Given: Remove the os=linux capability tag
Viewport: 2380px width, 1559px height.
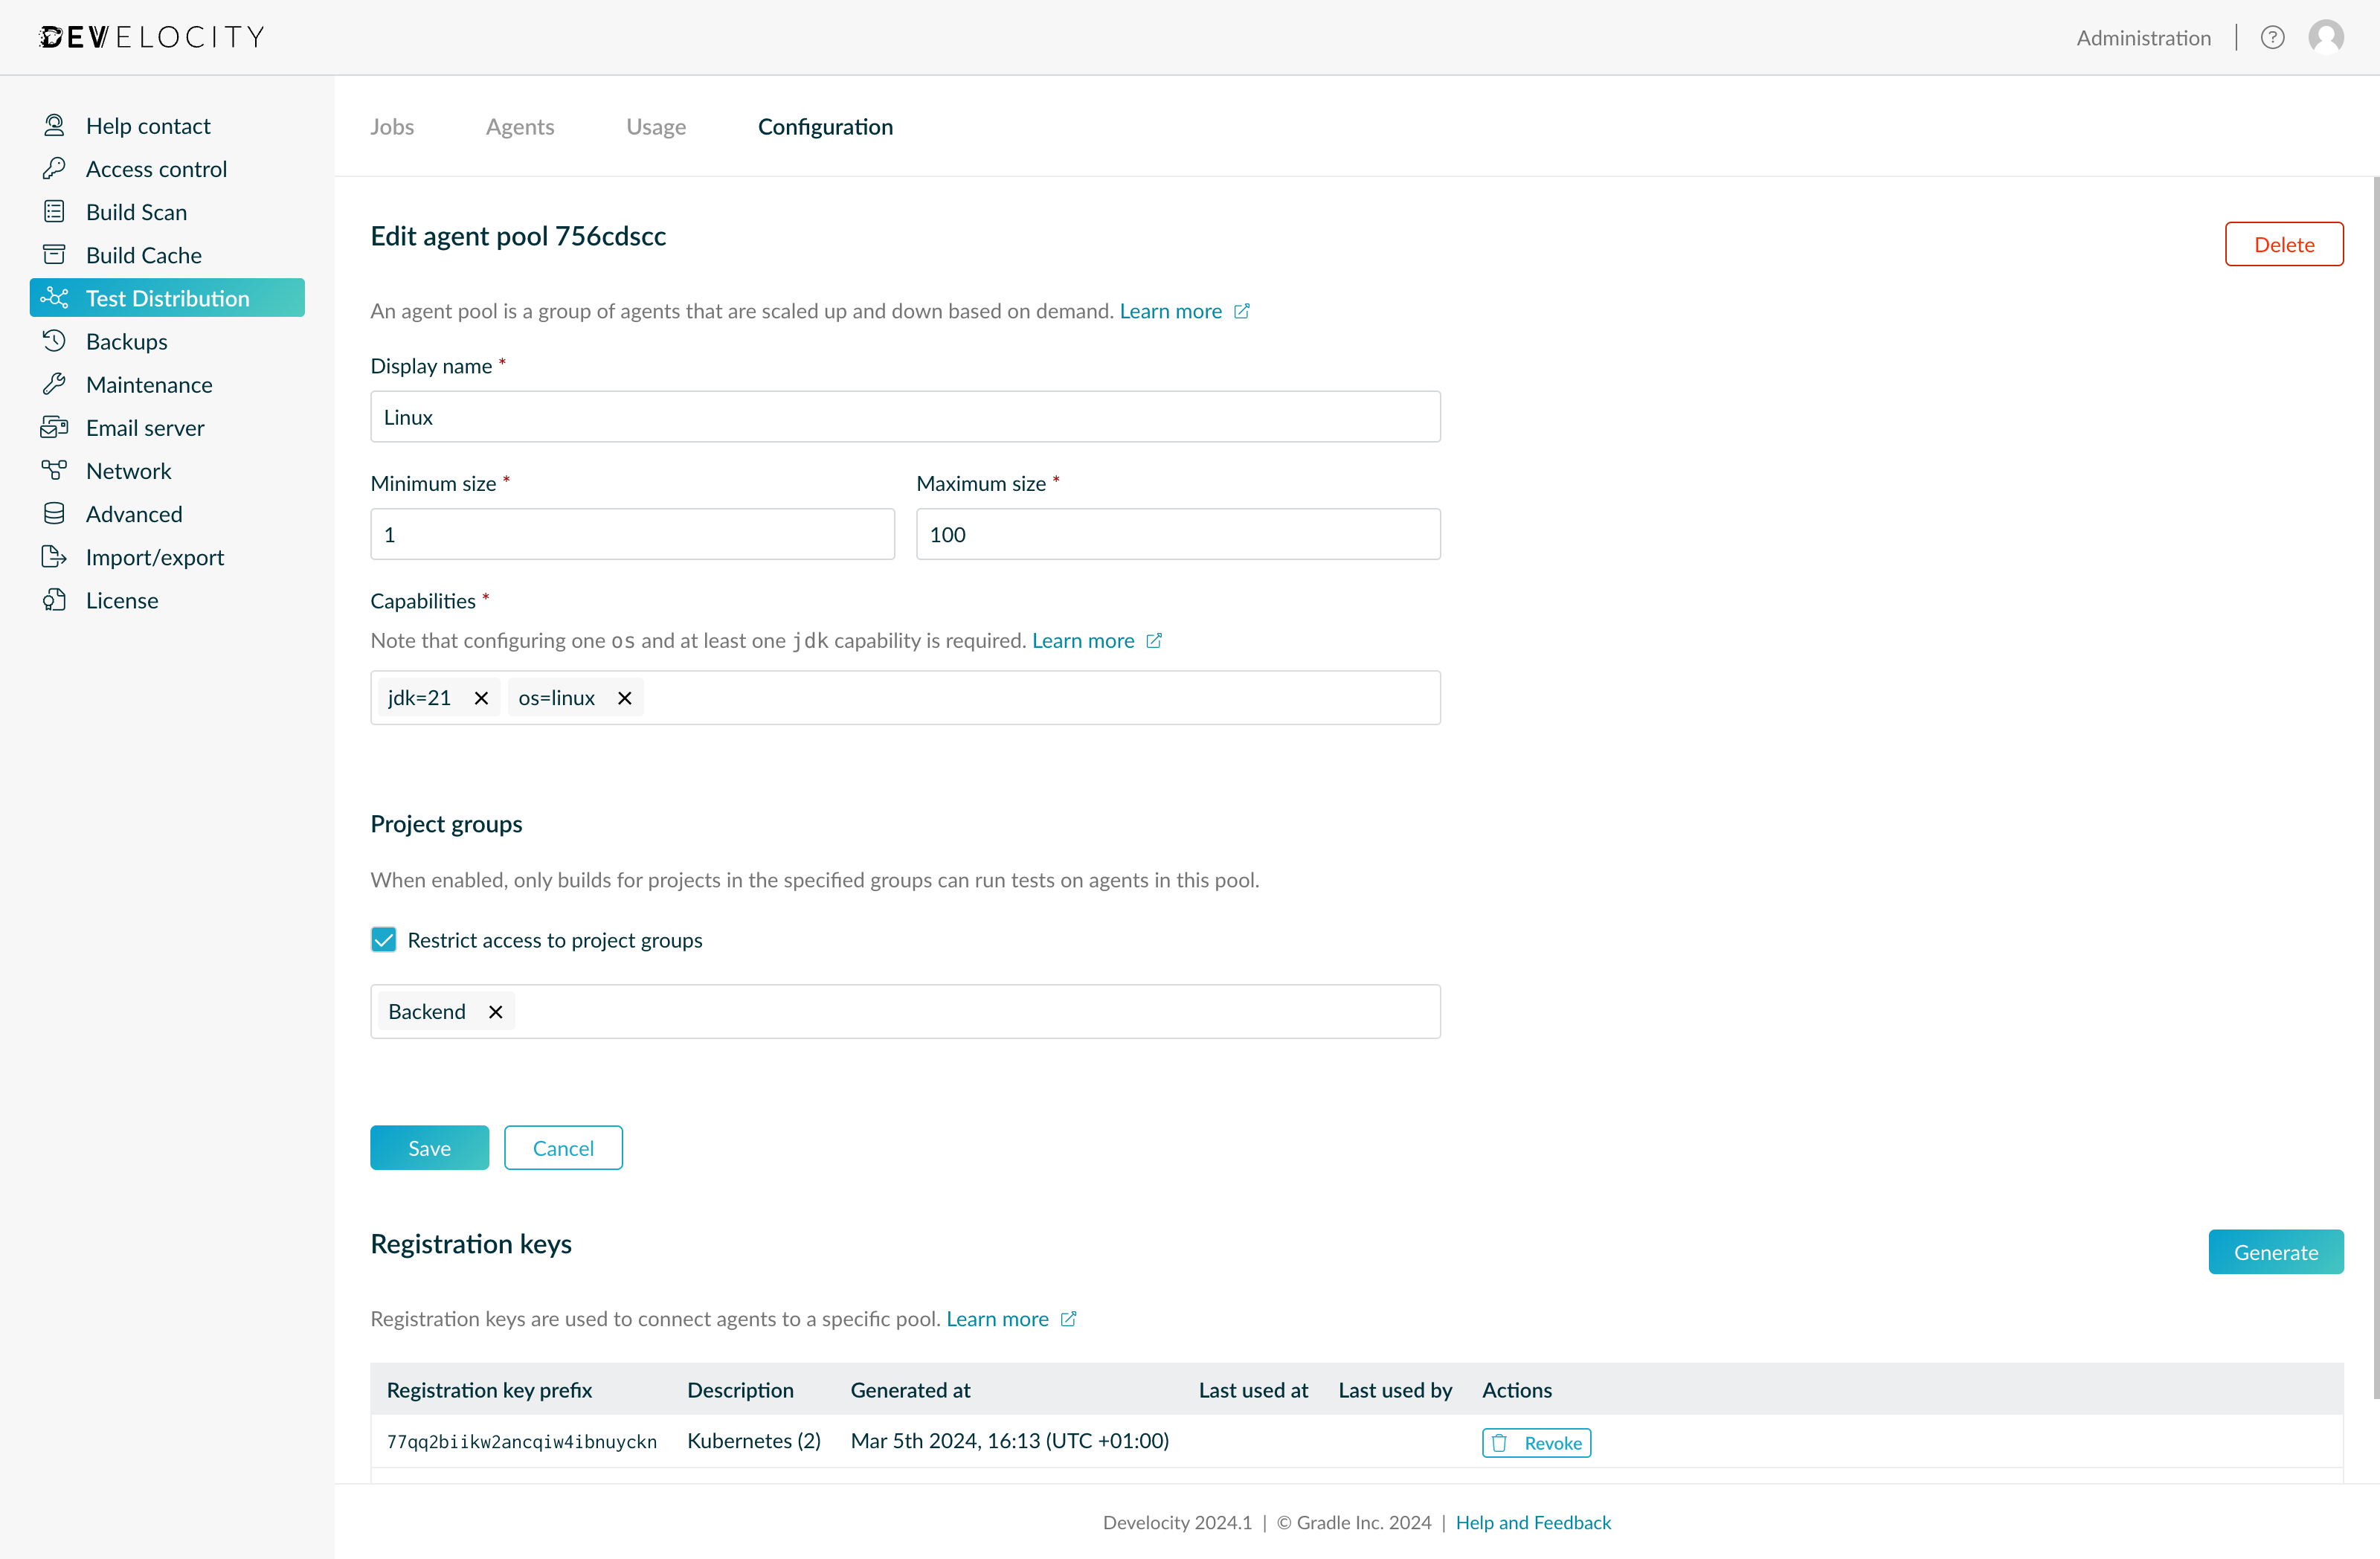Looking at the screenshot, I should coord(624,697).
